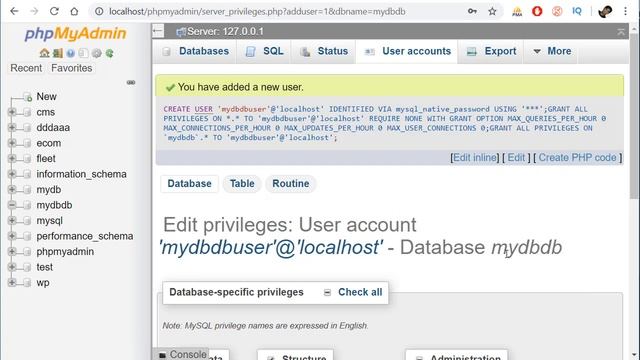Click 'mydbdbuser'@'localhost' user account link

[x=271, y=247]
